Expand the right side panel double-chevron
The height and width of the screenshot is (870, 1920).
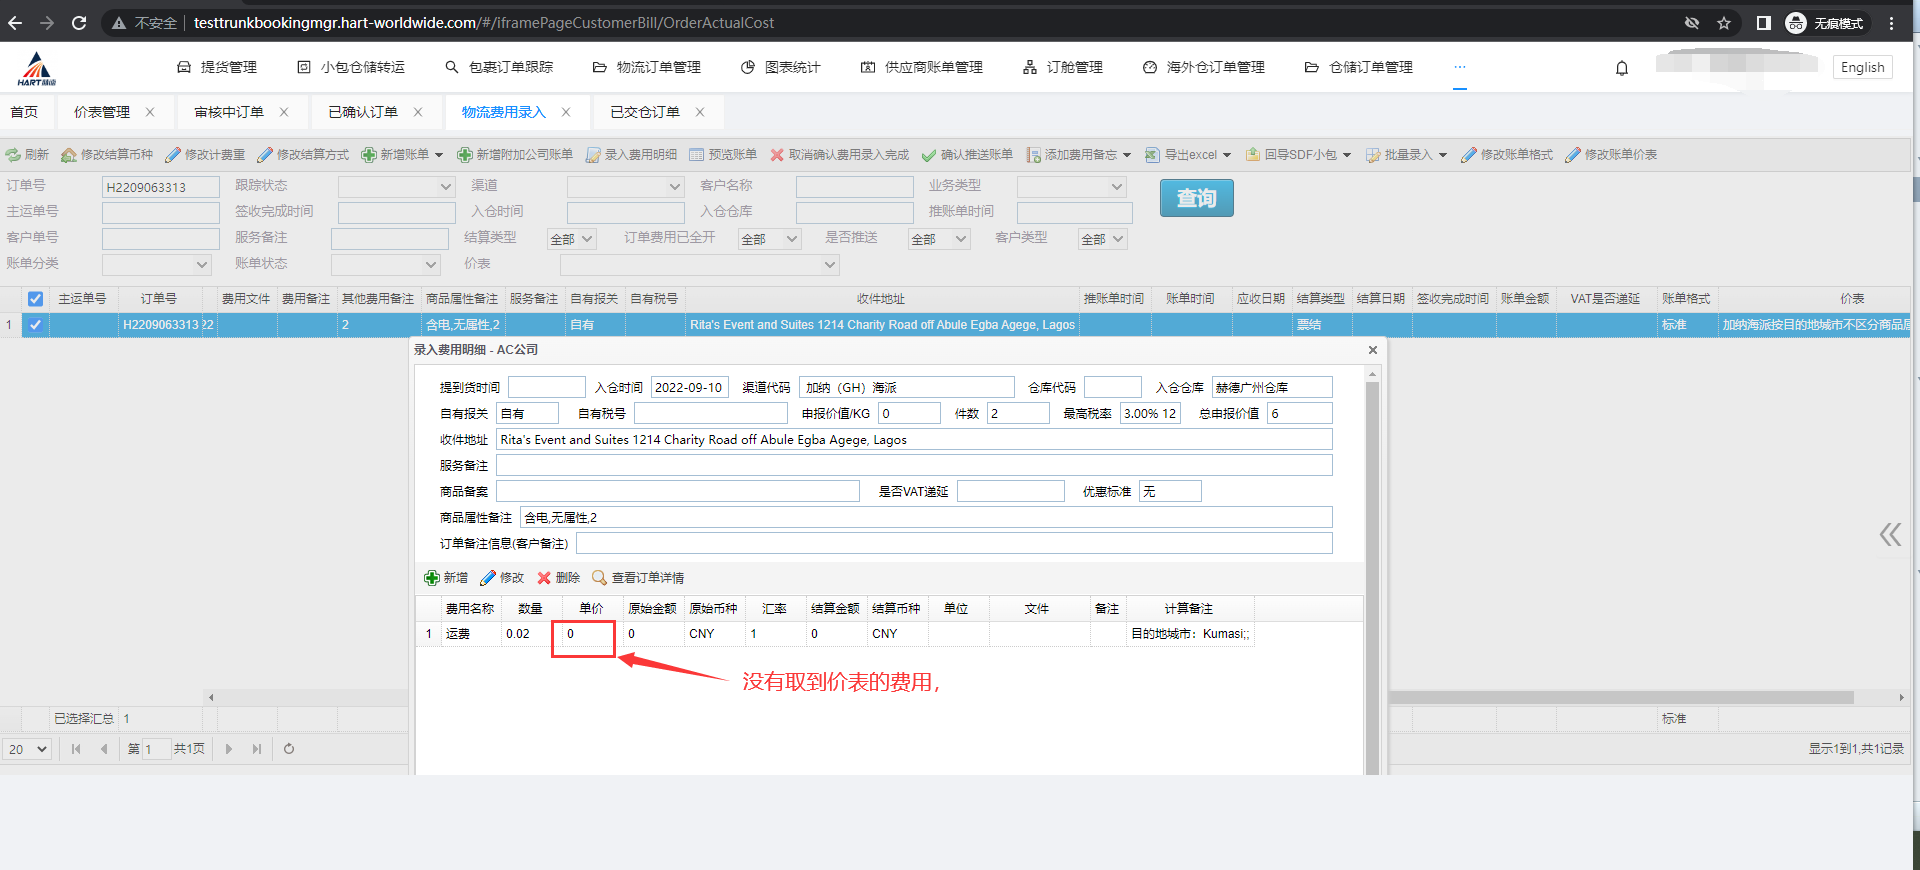pyautogui.click(x=1889, y=535)
